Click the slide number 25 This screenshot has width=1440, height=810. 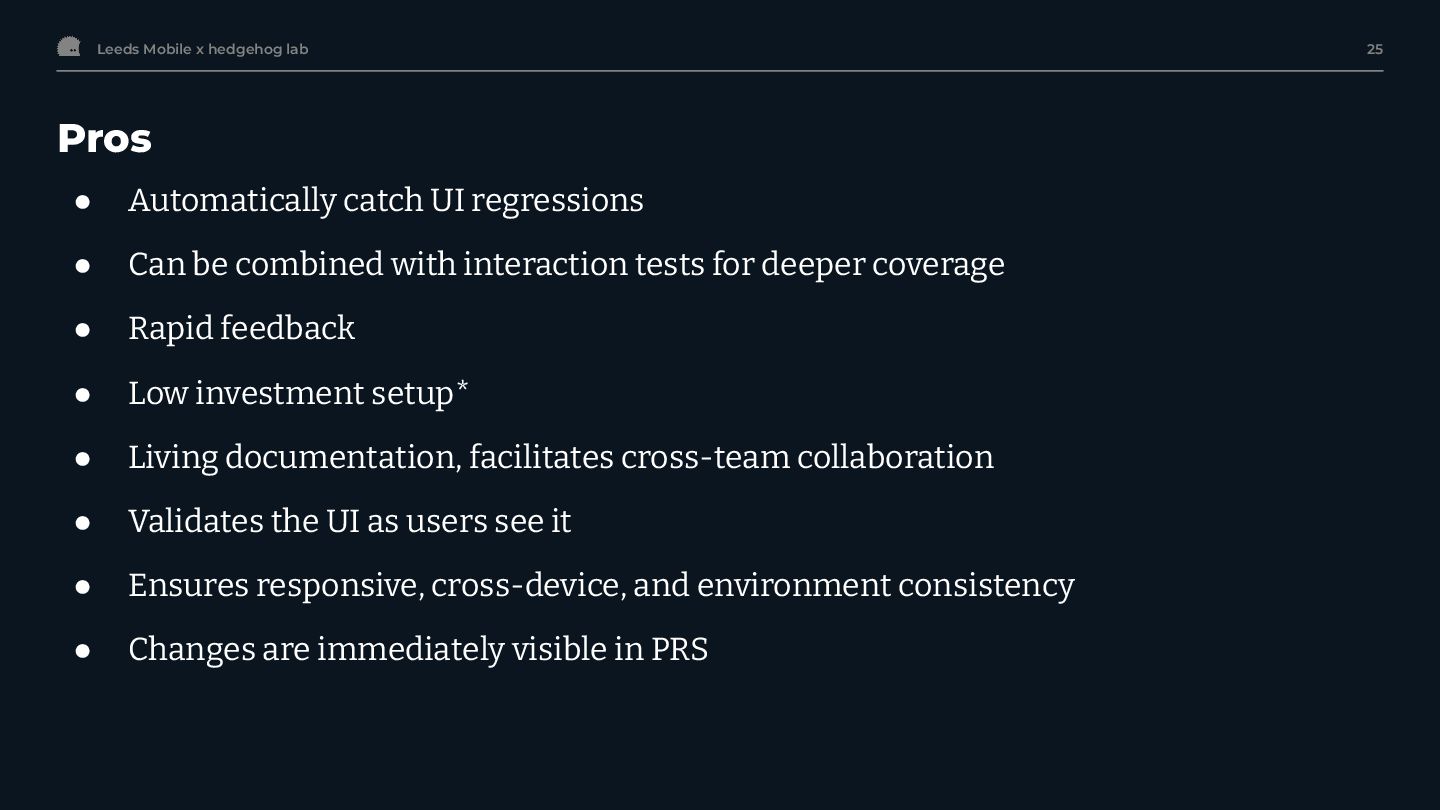[x=1374, y=49]
